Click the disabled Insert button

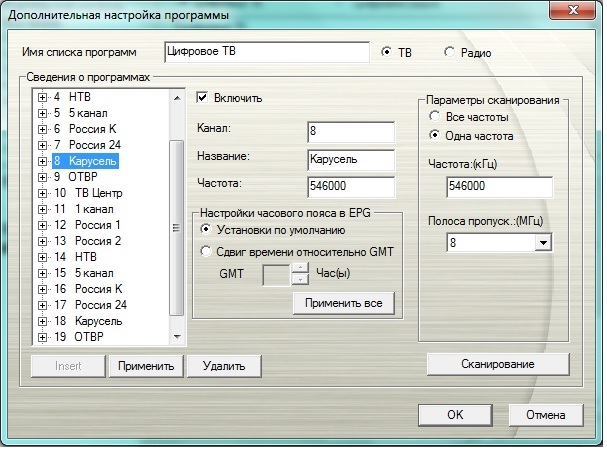click(x=68, y=366)
